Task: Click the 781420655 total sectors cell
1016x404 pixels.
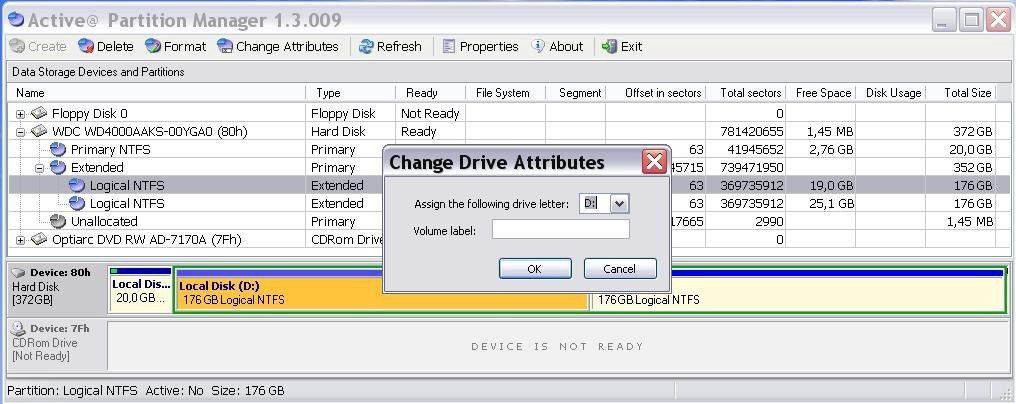Action: coord(751,132)
